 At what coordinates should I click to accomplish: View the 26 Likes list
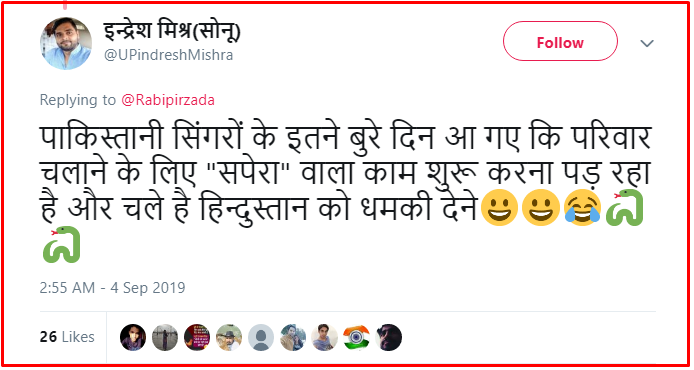67,337
